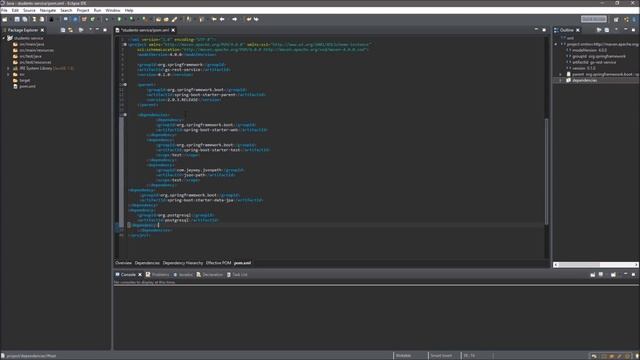Open the Run menu
Screen dimensions: 640x360
[x=97, y=10]
